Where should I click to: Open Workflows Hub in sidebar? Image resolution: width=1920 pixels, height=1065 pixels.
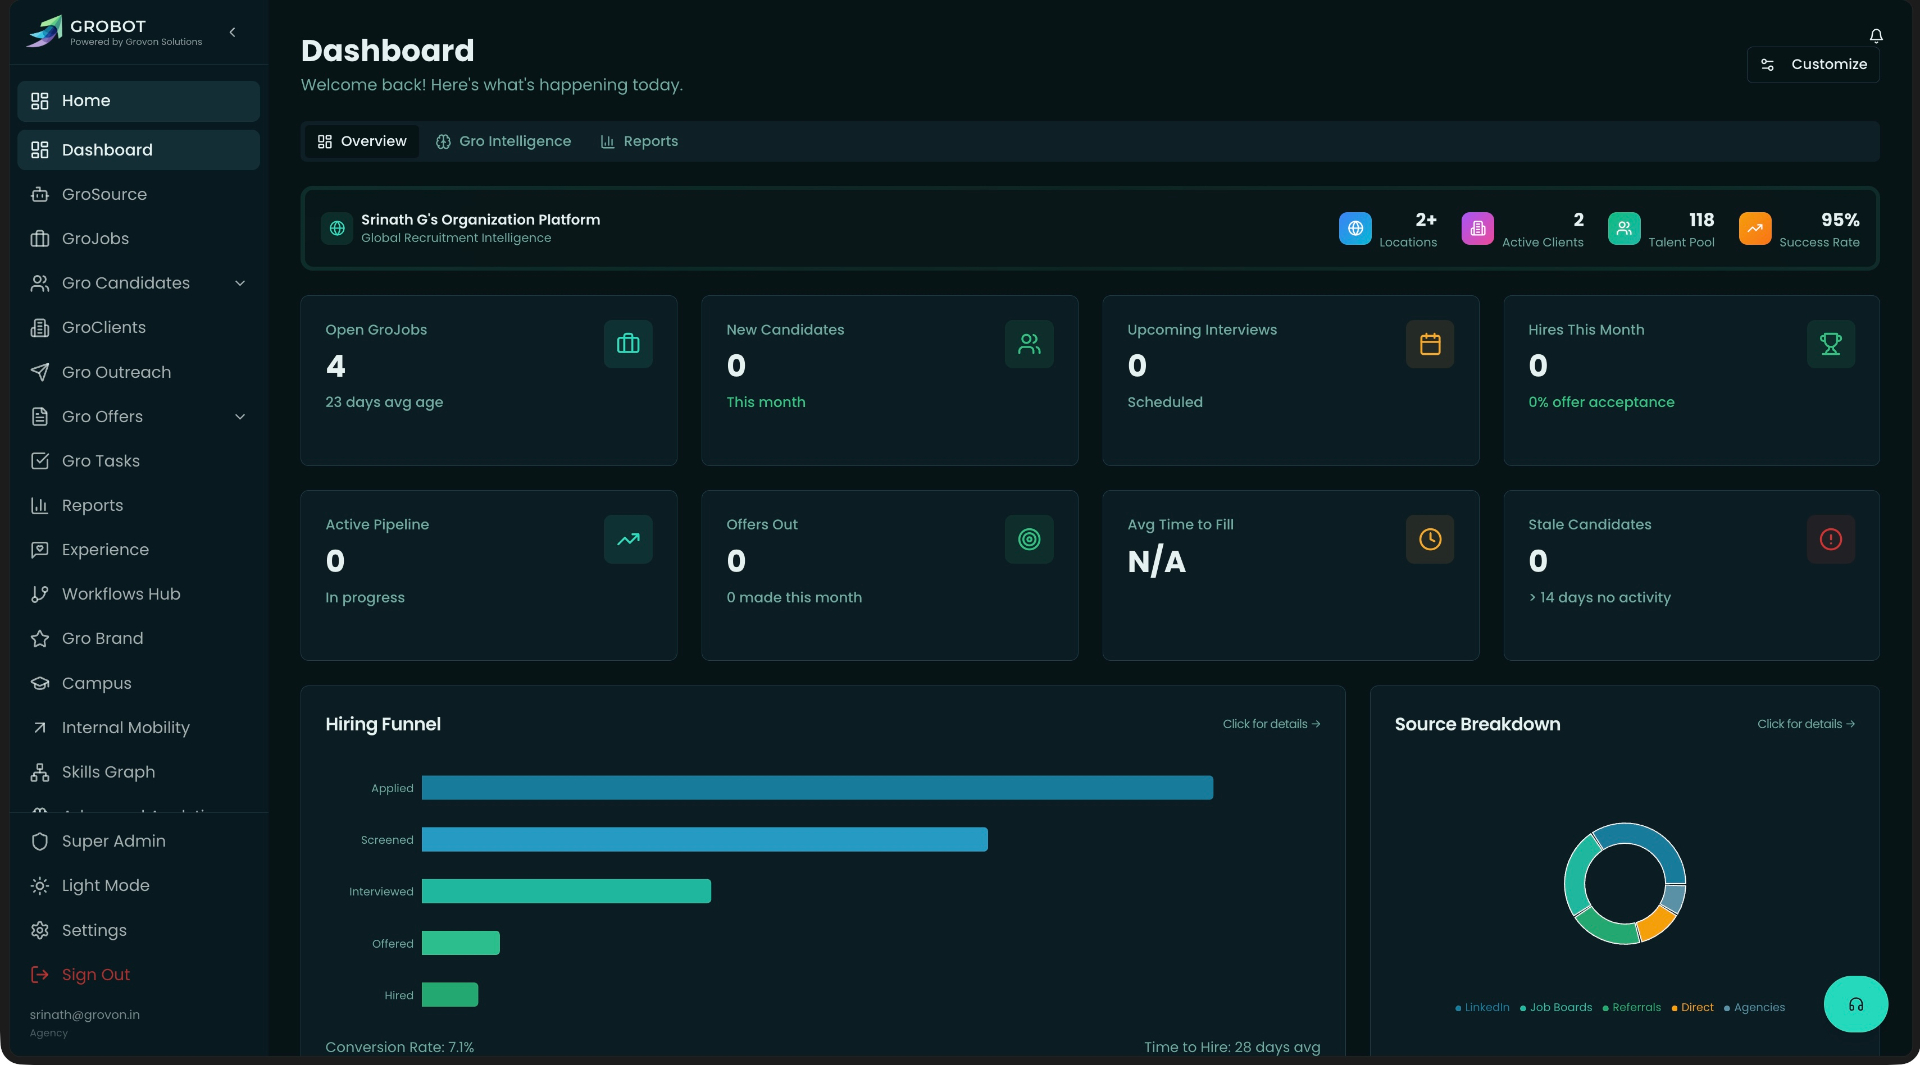(x=138, y=594)
